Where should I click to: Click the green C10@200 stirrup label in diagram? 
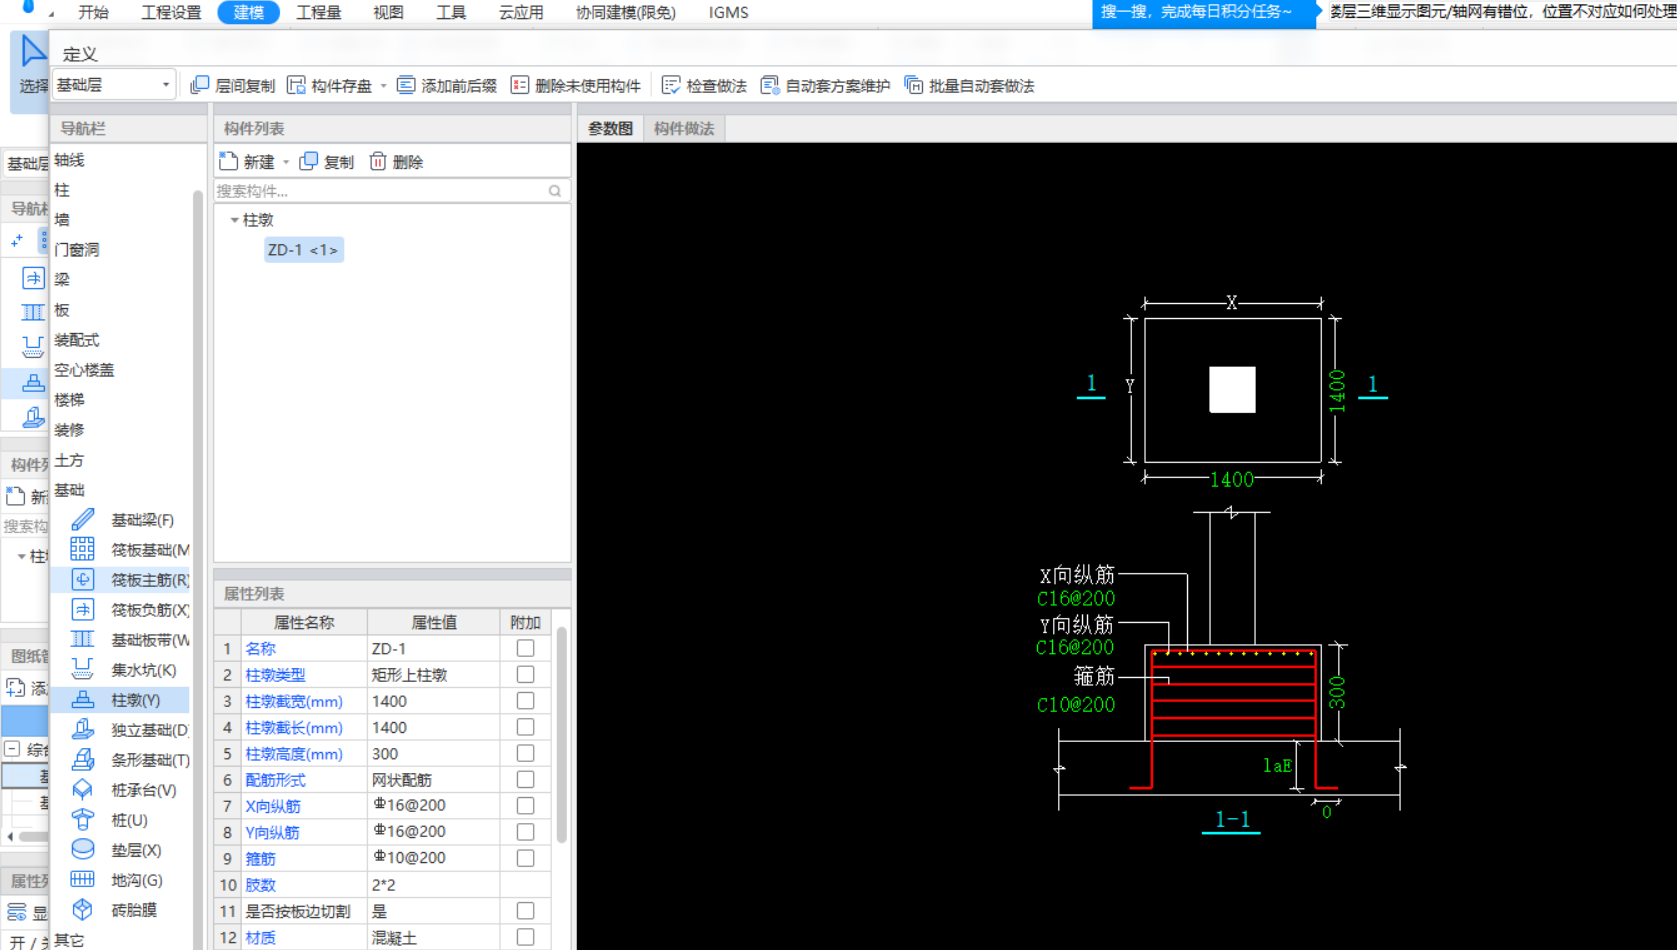pyautogui.click(x=1076, y=705)
